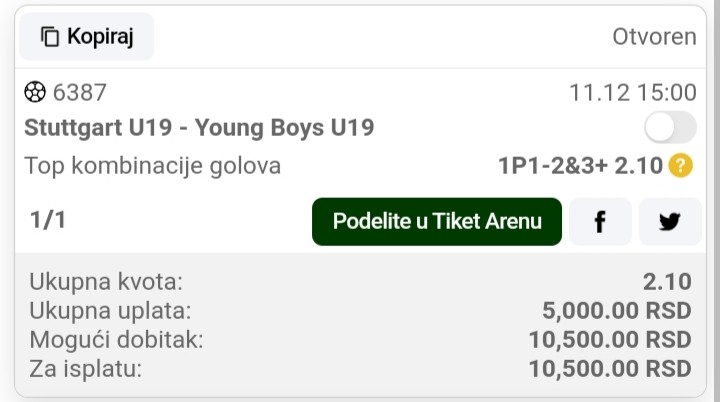Share ticket on Twitter bird icon
Viewport: 720px width, 402px height.
(x=670, y=221)
